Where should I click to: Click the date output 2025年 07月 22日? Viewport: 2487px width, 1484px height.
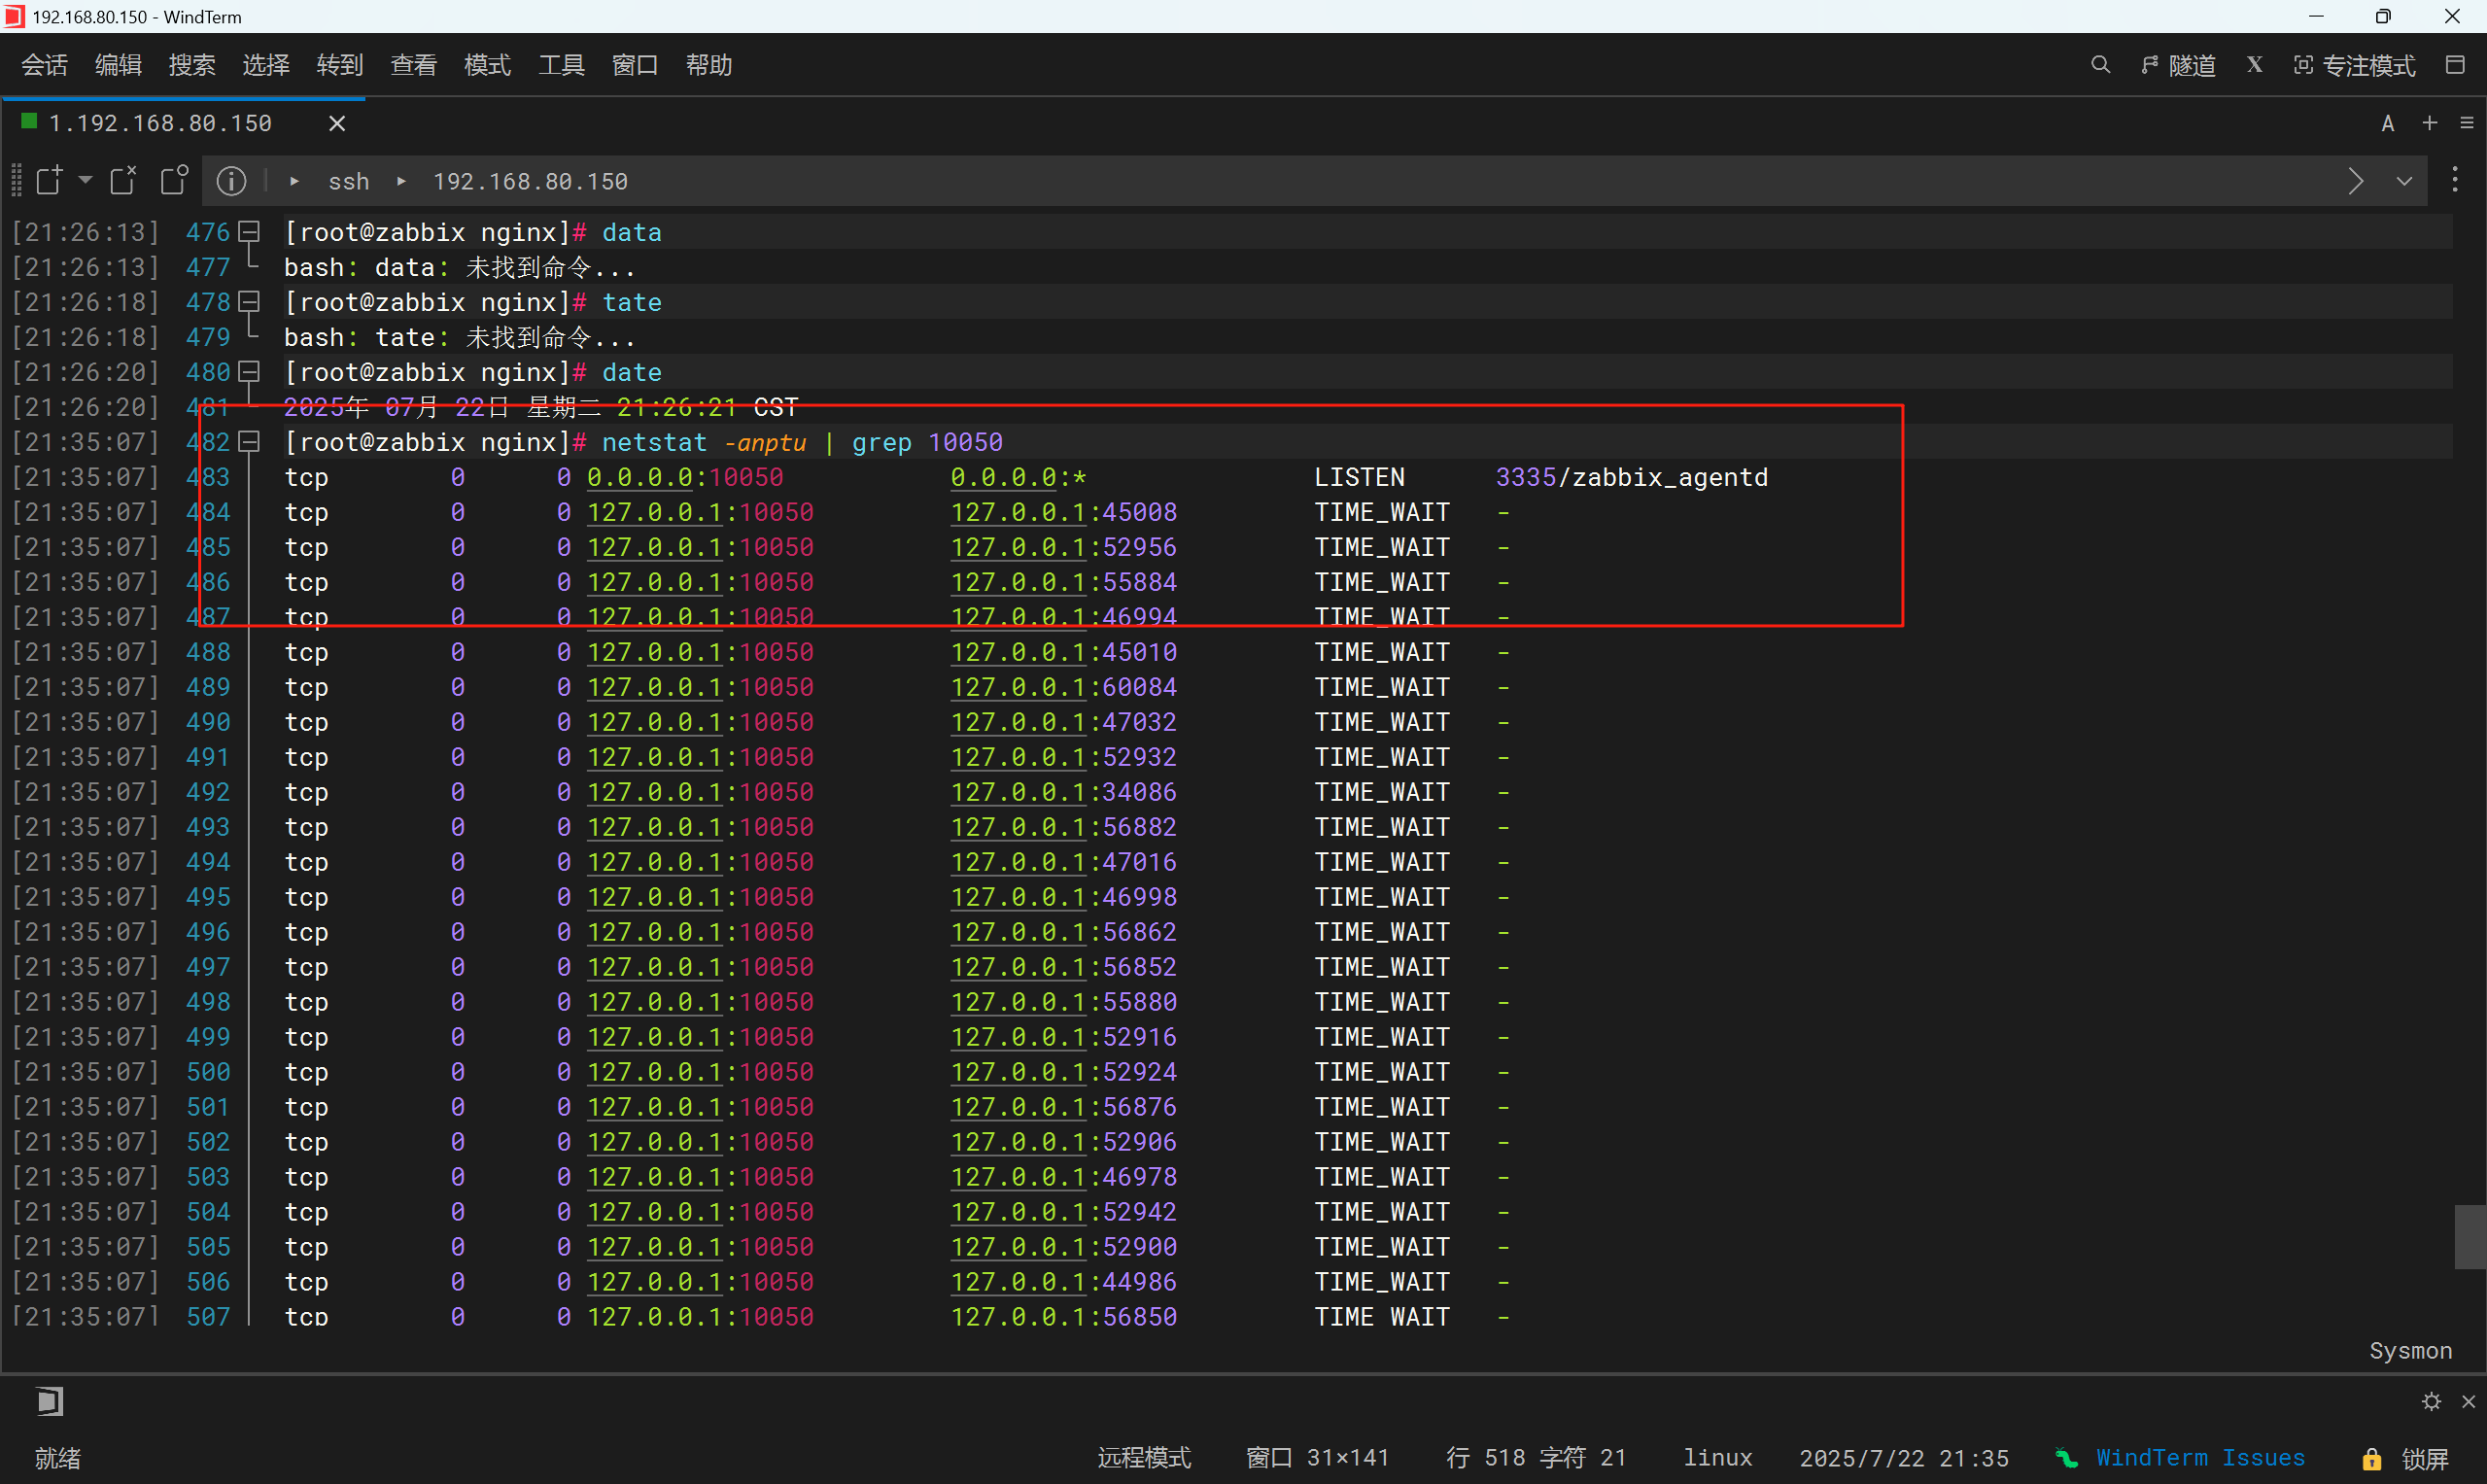(397, 407)
